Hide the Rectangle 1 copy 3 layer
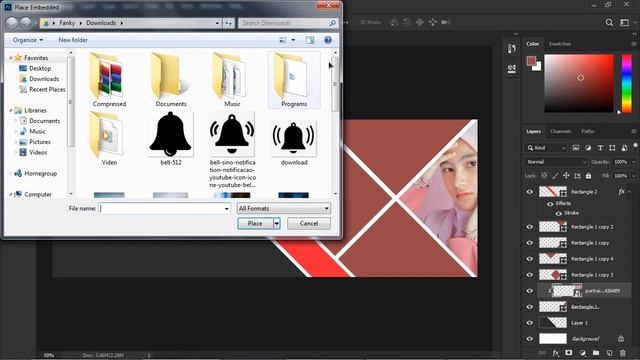The image size is (640, 360). (x=530, y=275)
